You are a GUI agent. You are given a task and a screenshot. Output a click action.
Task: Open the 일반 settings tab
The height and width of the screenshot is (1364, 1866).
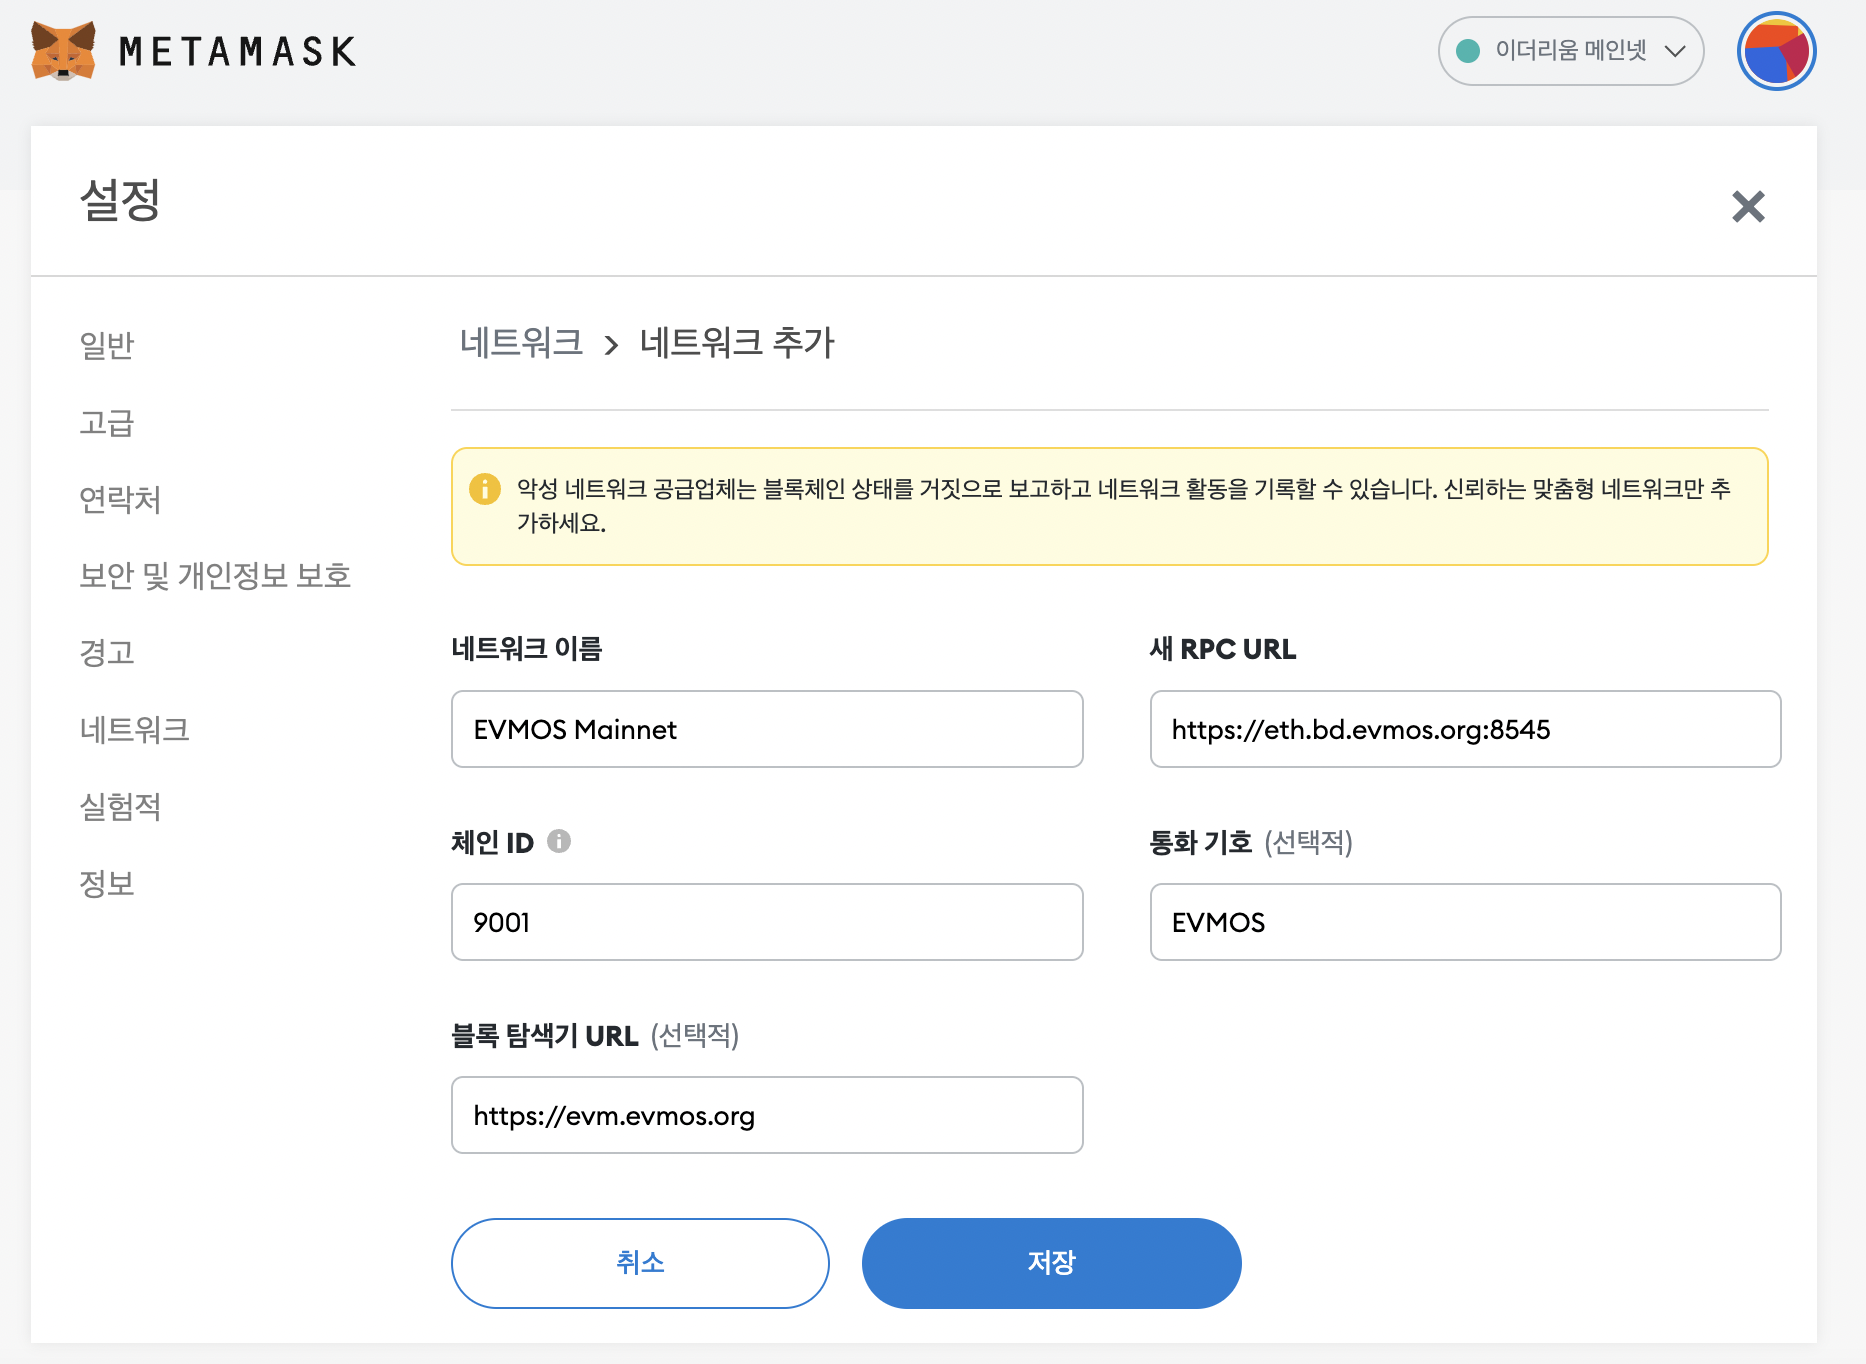coord(107,345)
